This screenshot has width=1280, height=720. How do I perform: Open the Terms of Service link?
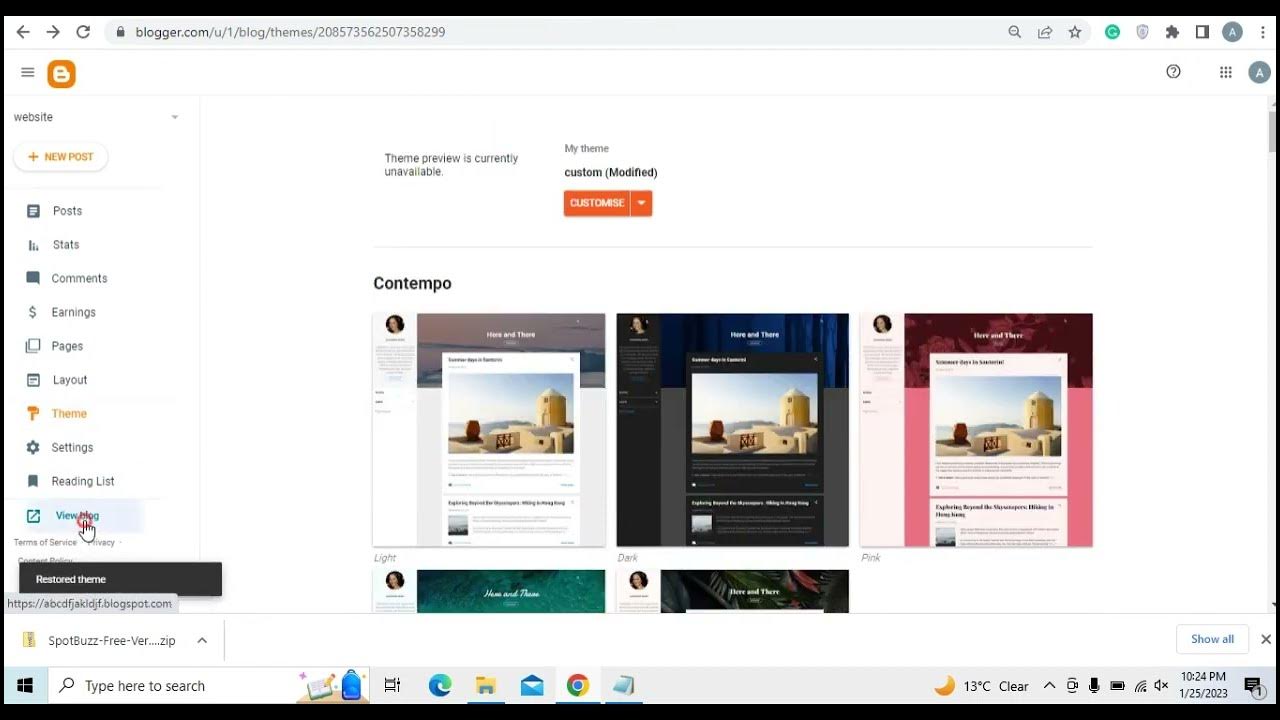[x=45, y=542]
